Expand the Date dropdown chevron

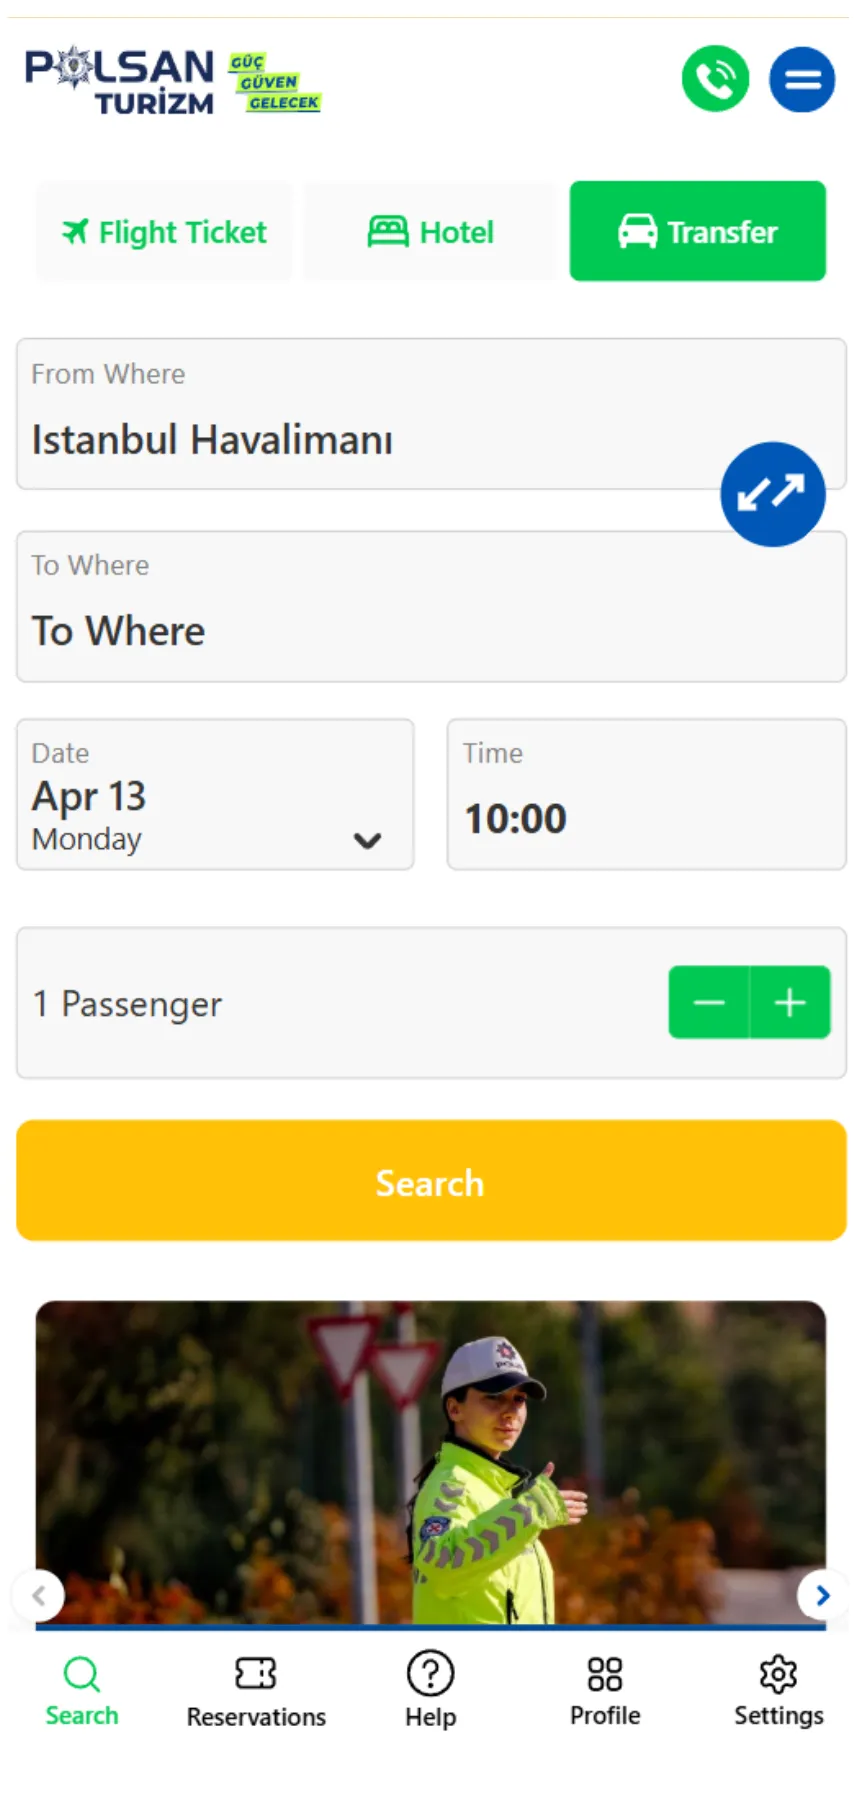(x=367, y=841)
